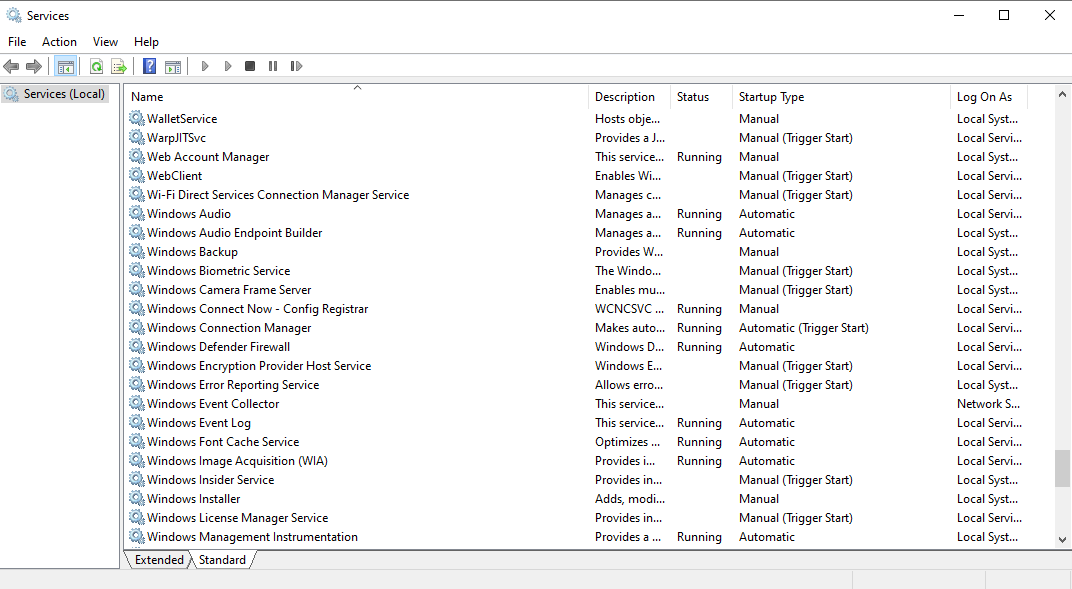
Task: Select Windows Audio Endpoint Builder row
Action: (x=234, y=232)
